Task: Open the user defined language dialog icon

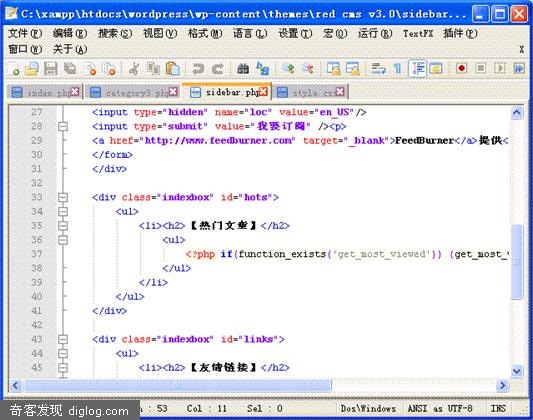Action: (x=436, y=69)
